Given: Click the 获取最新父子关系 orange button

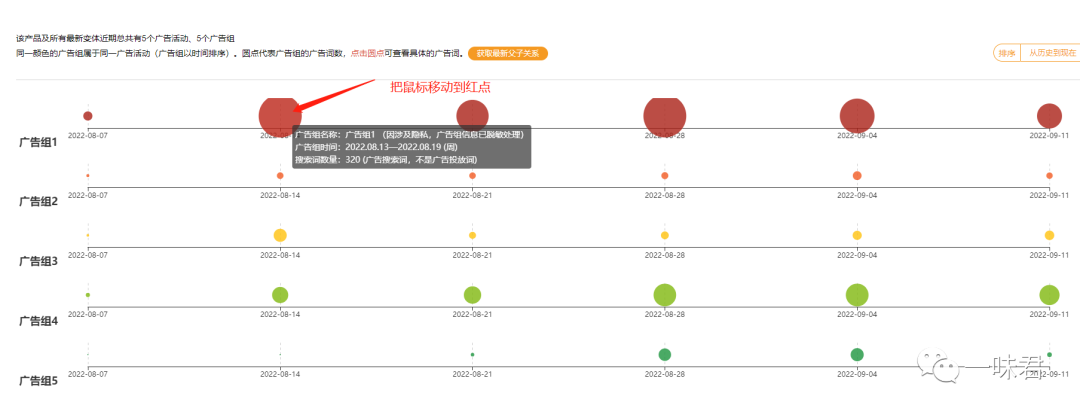Looking at the screenshot, I should [x=508, y=53].
